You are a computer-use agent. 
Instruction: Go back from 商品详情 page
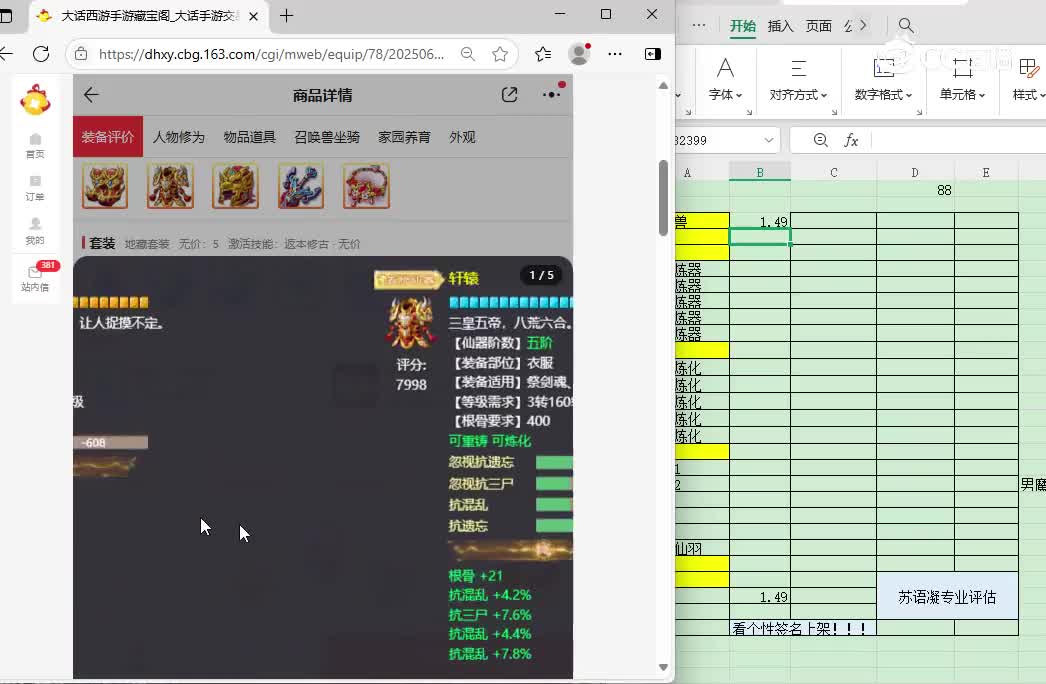pyautogui.click(x=91, y=95)
